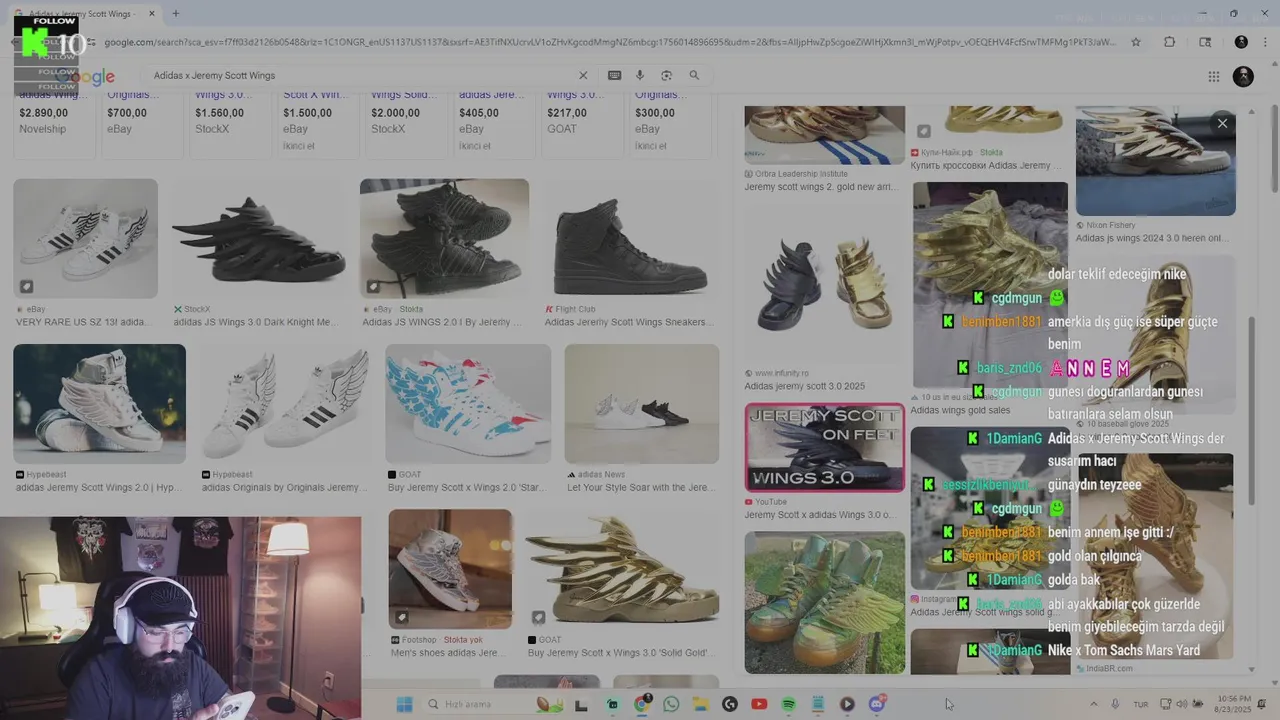Open Spotify from the taskbar
The height and width of the screenshot is (720, 1280).
(x=788, y=704)
